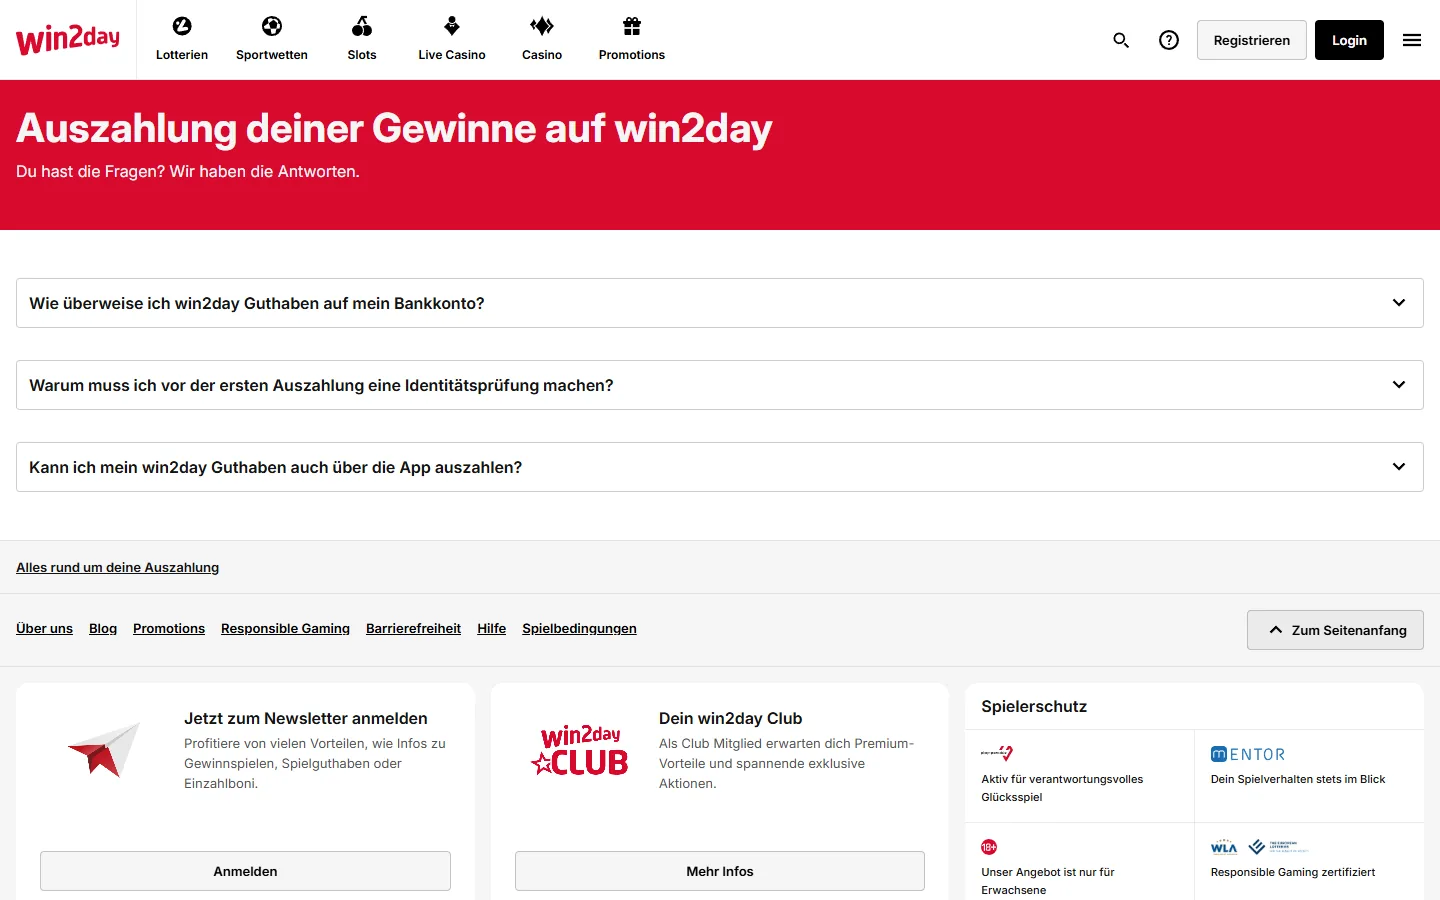The height and width of the screenshot is (900, 1440).
Task: Click the Sportwetten menu label
Action: [272, 55]
